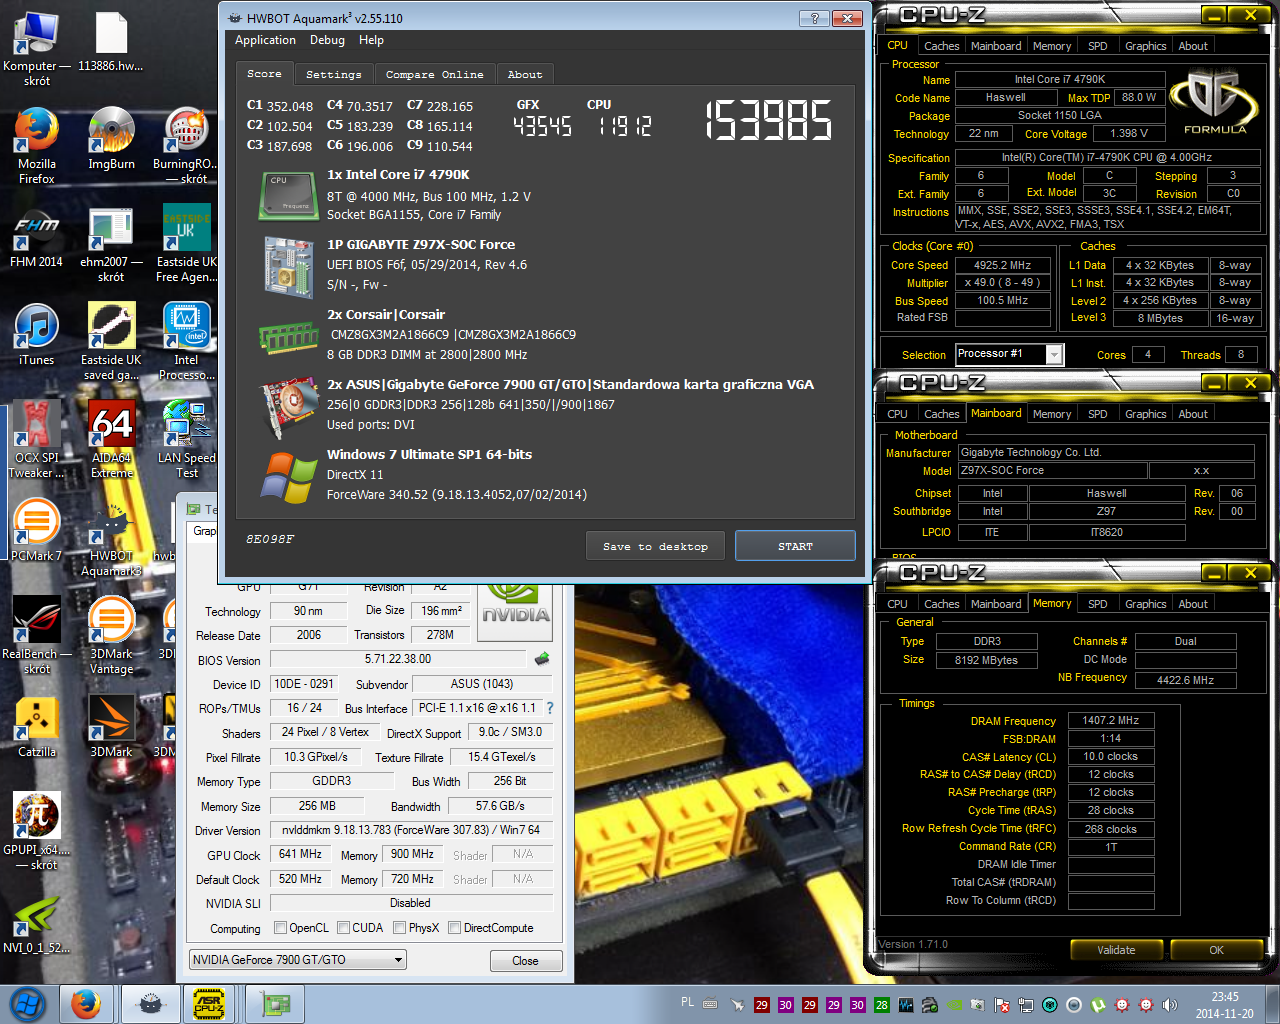This screenshot has width=1280, height=1024.
Task: Click the Core Speed 4925.2 MHz value
Action: pos(1002,266)
